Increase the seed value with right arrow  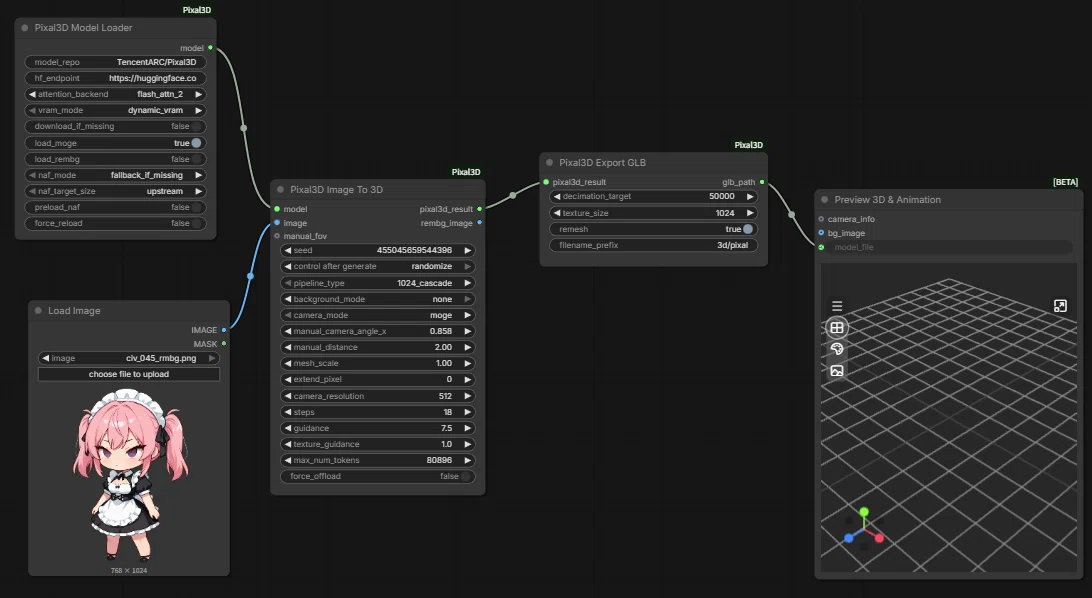pos(467,250)
